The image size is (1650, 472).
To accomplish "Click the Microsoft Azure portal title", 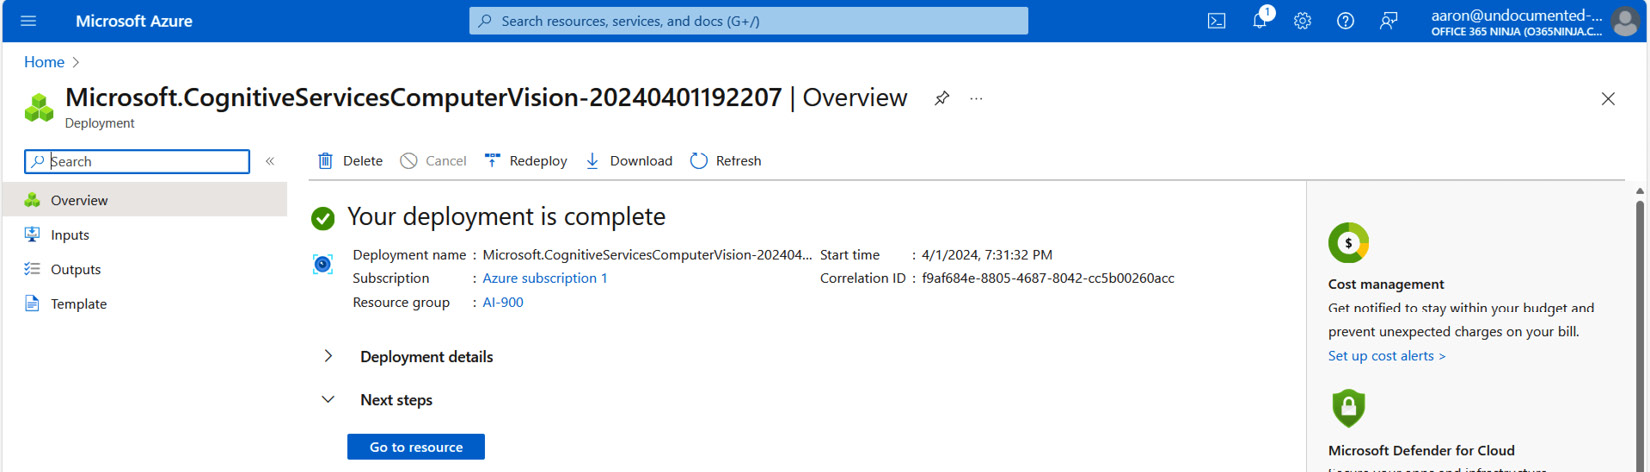I will pos(134,20).
